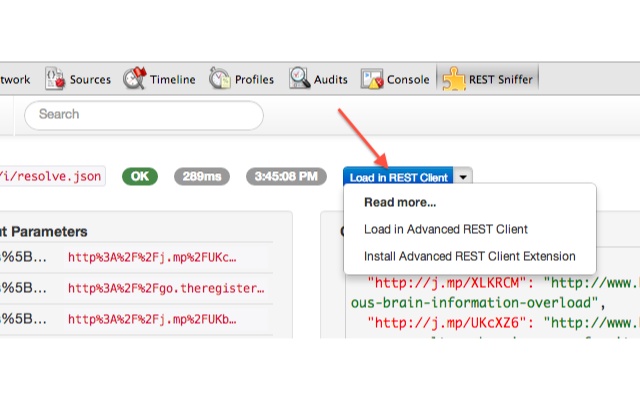Click the REST Sniffer puzzle piece icon

[453, 78]
